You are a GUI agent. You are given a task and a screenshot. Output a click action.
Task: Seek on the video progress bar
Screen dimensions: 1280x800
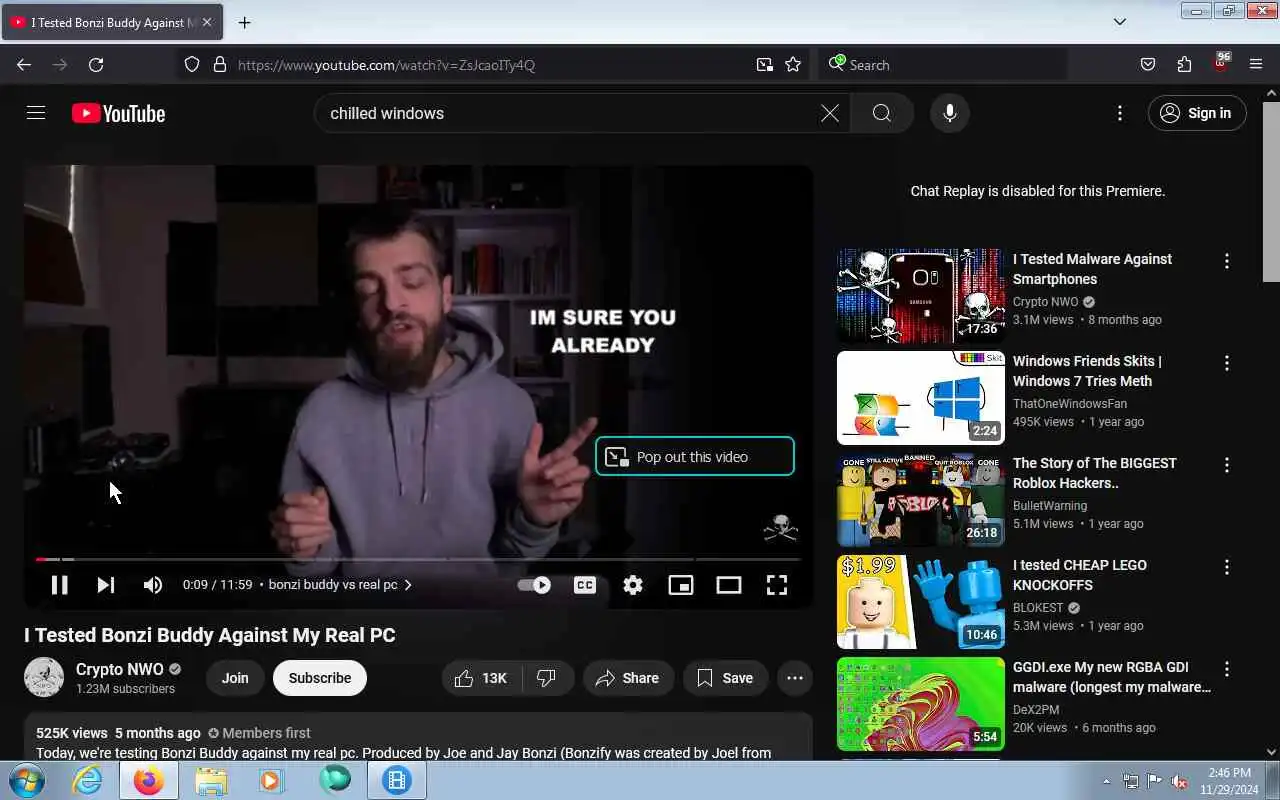tap(418, 559)
